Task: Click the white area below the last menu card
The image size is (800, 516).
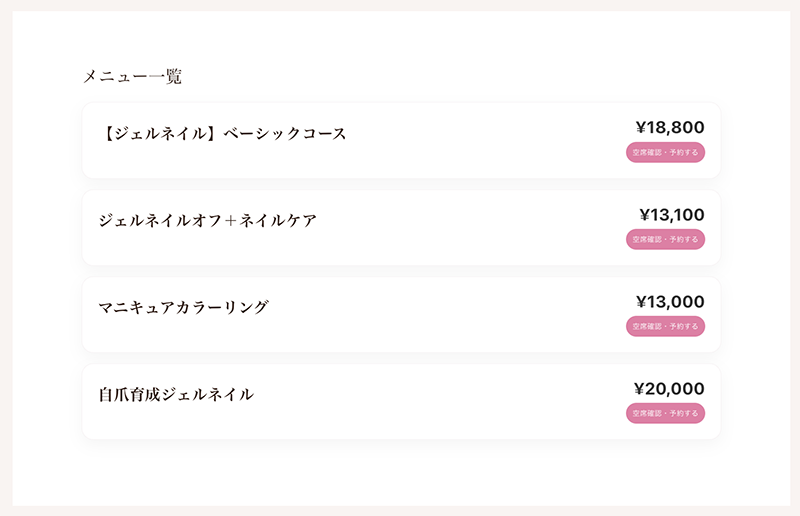Action: pos(400,472)
